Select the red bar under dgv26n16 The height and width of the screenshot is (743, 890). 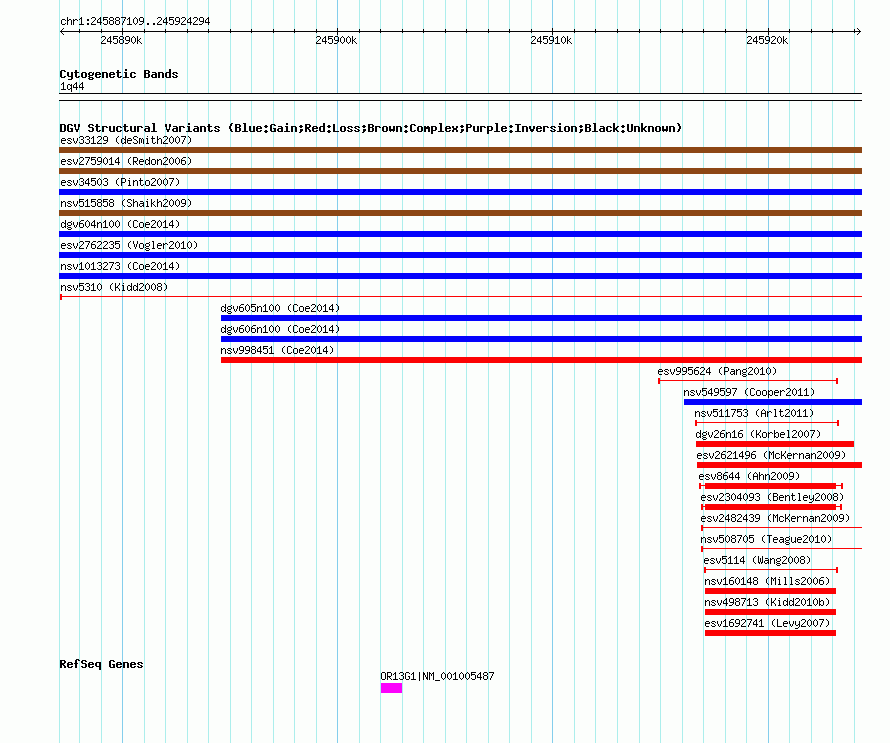[x=775, y=444]
